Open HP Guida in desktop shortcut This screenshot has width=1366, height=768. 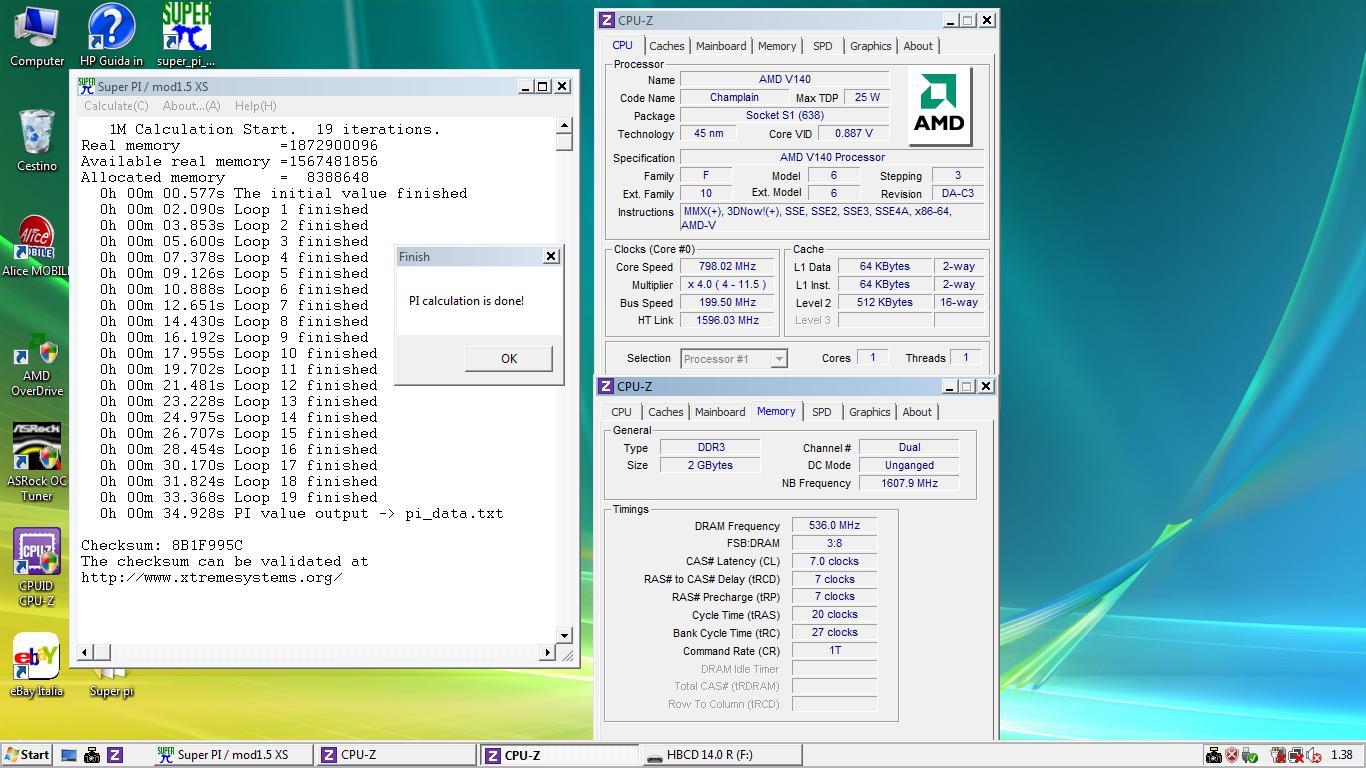[x=111, y=37]
